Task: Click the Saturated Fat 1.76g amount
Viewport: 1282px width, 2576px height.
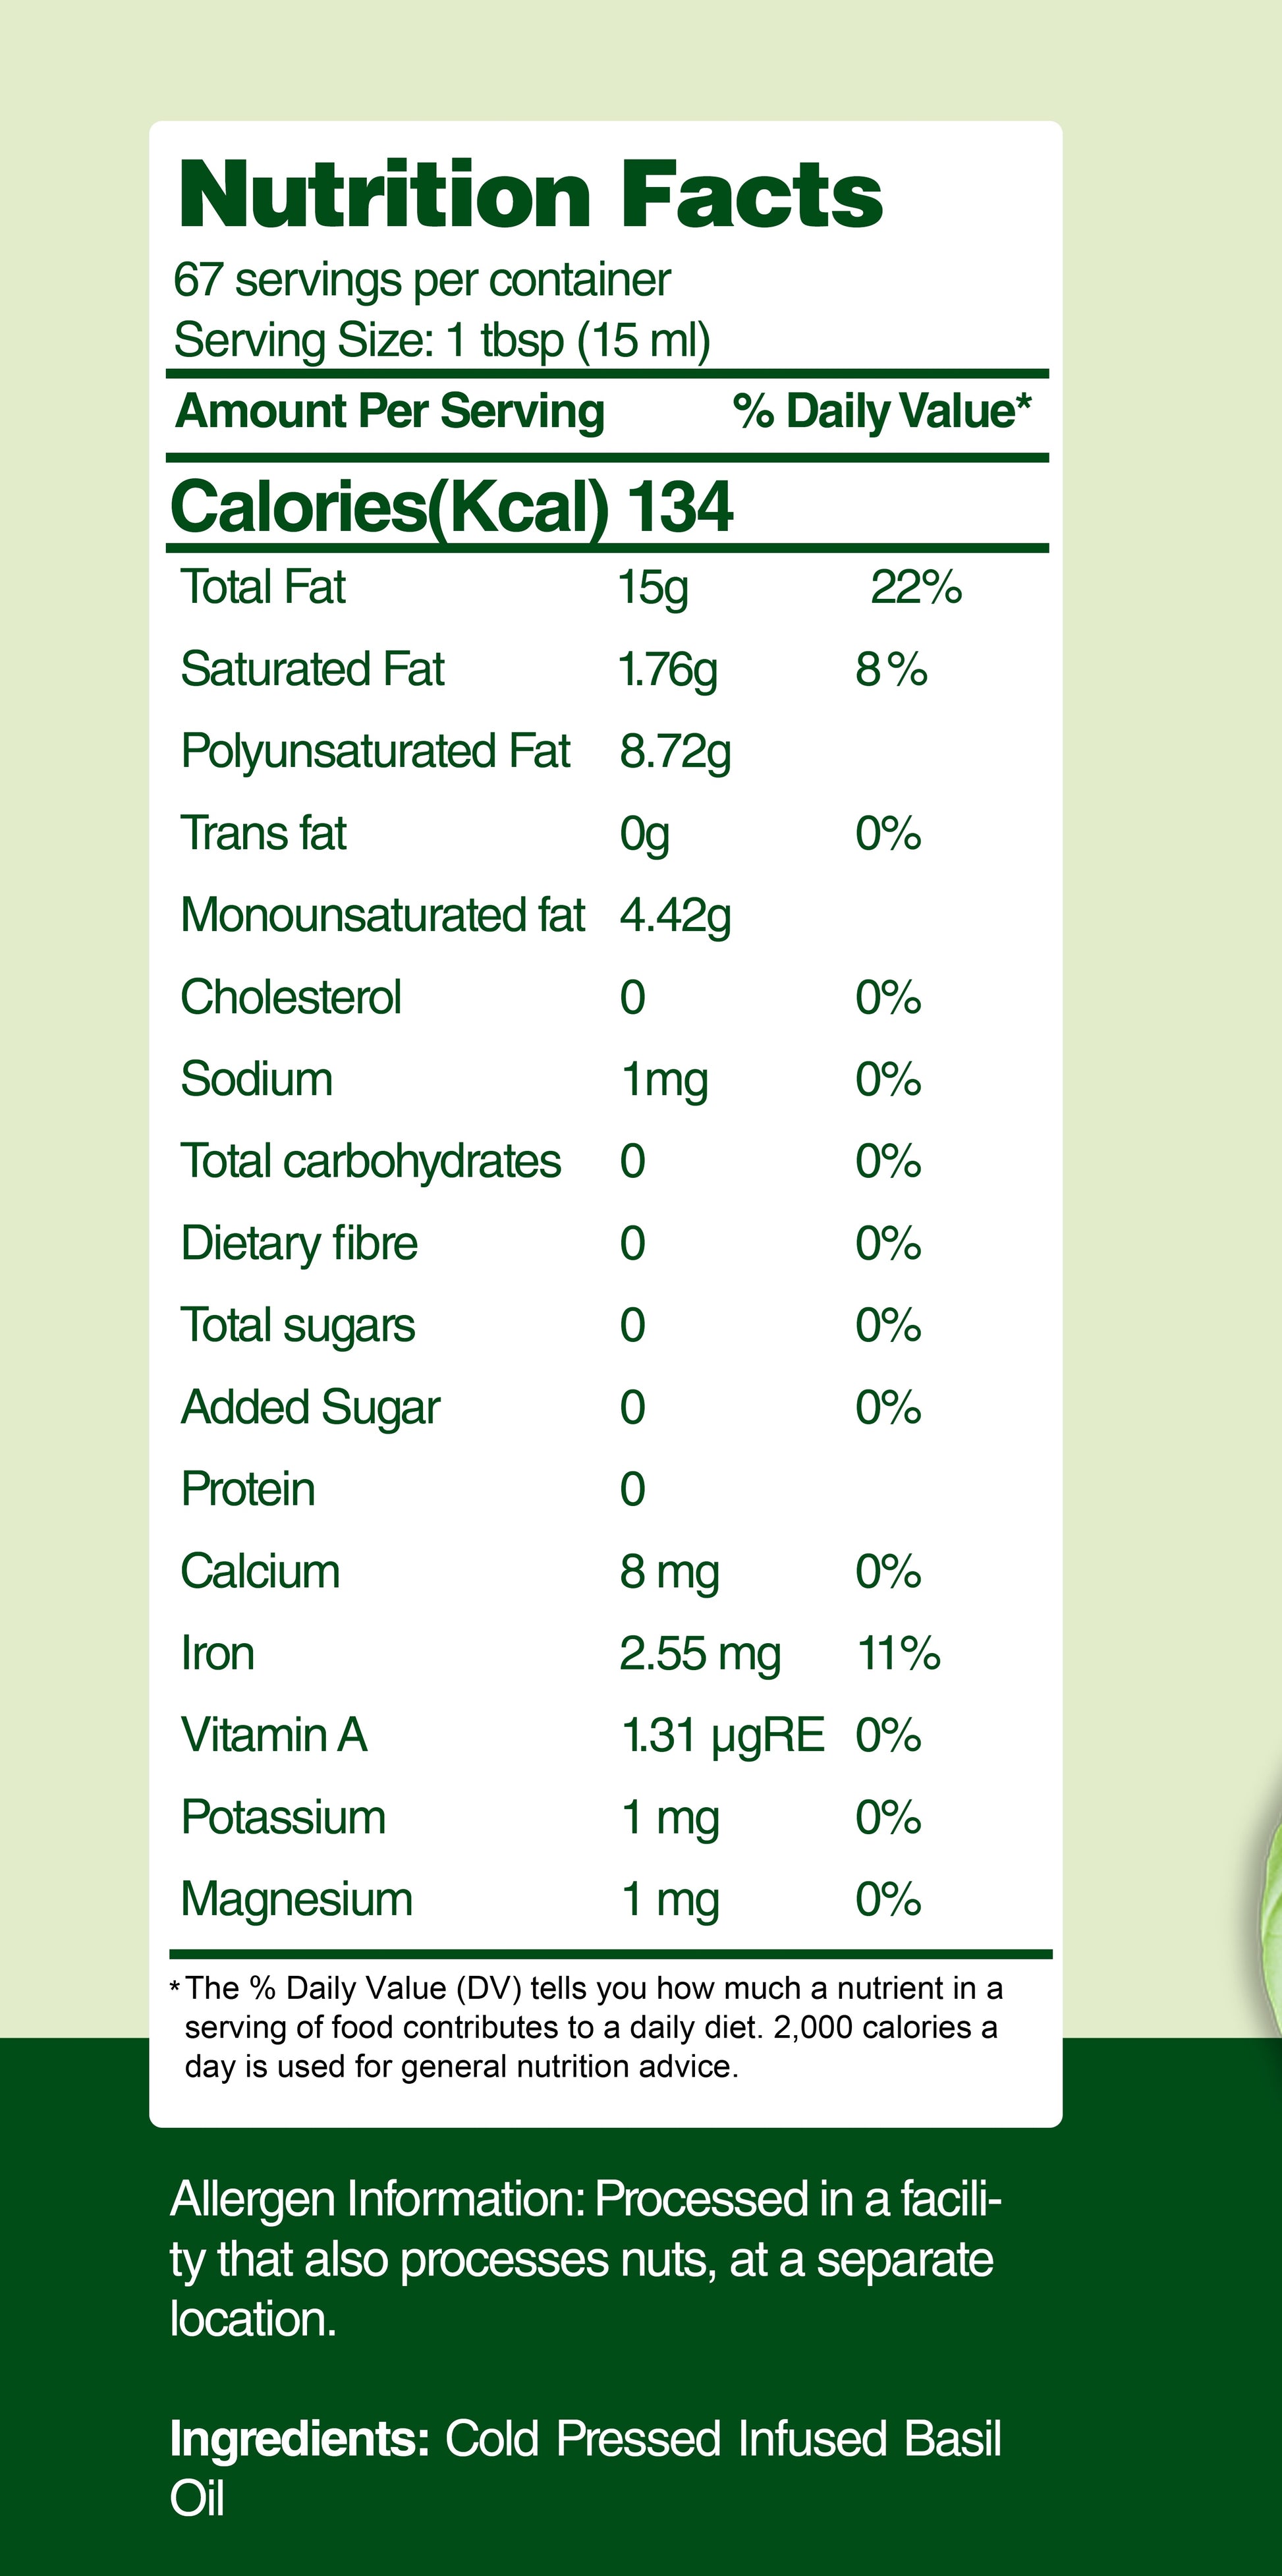Action: [x=668, y=670]
